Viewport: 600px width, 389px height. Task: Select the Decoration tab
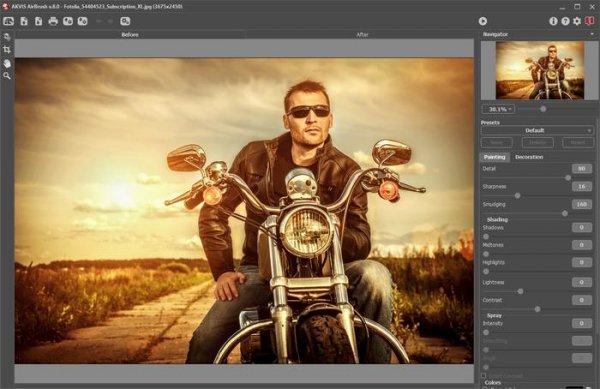tap(529, 157)
